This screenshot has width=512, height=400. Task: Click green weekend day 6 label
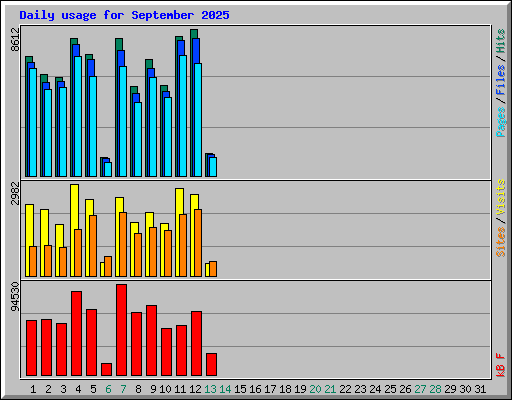(108, 389)
